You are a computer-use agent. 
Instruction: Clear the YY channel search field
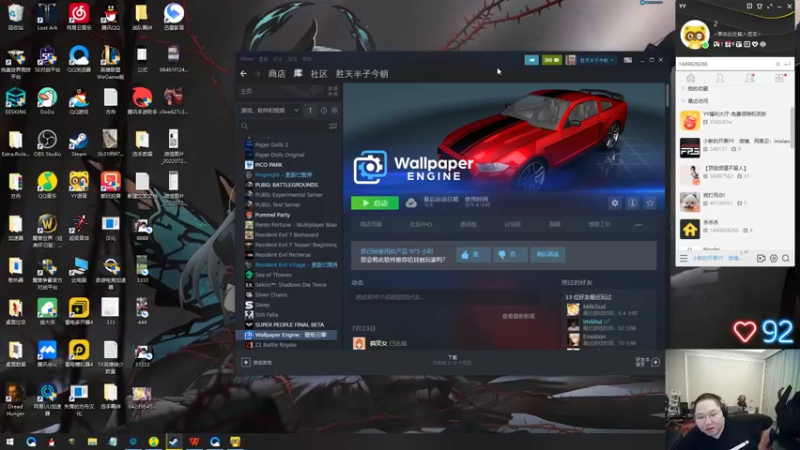coord(778,64)
